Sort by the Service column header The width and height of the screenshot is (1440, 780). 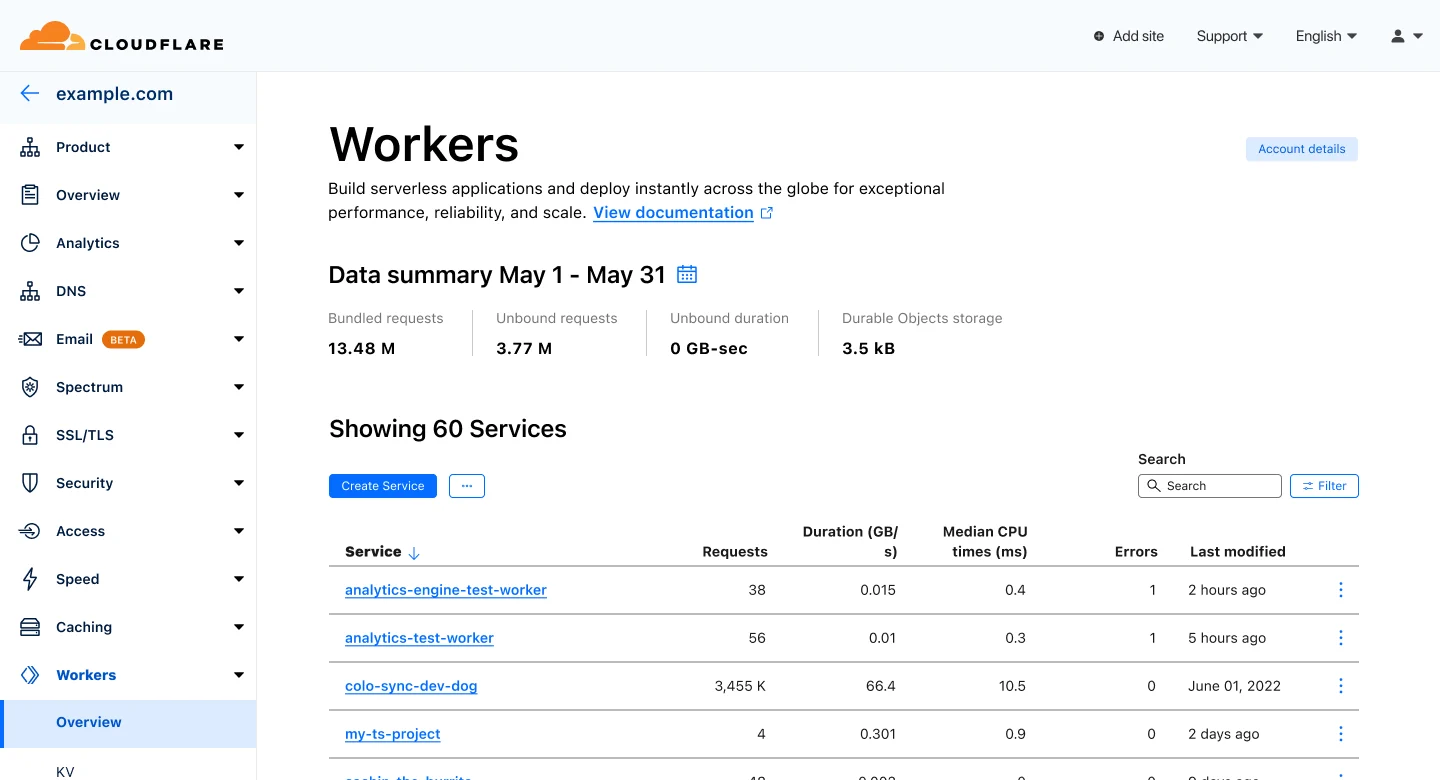point(382,552)
